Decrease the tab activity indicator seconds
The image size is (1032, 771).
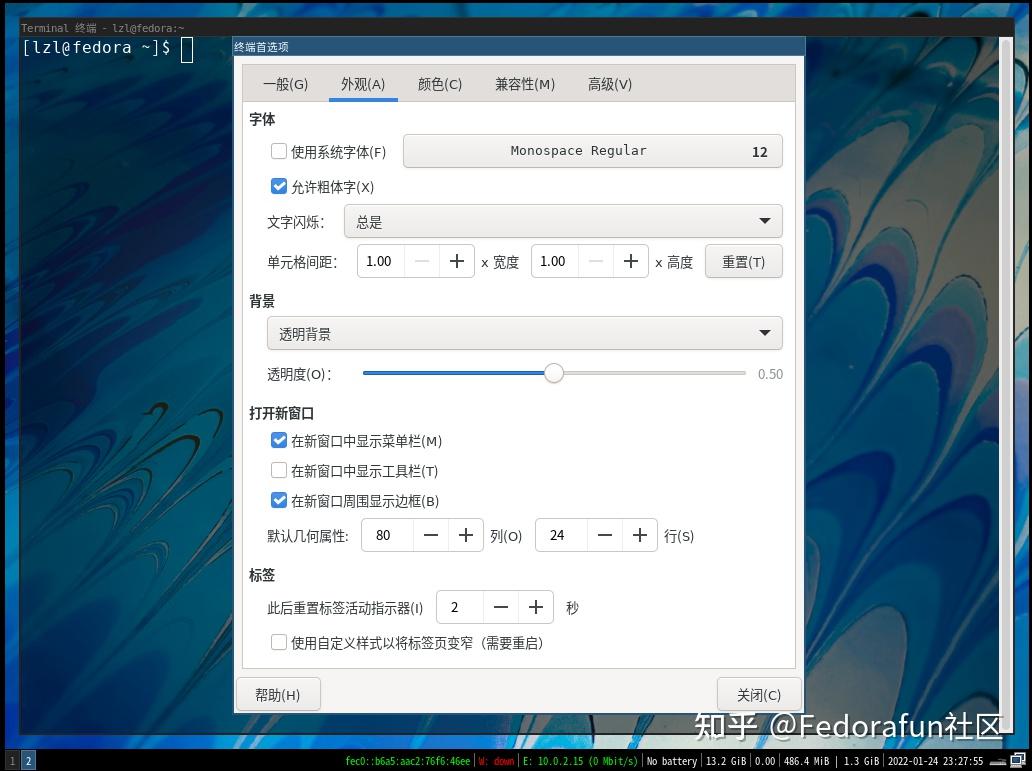coord(501,607)
